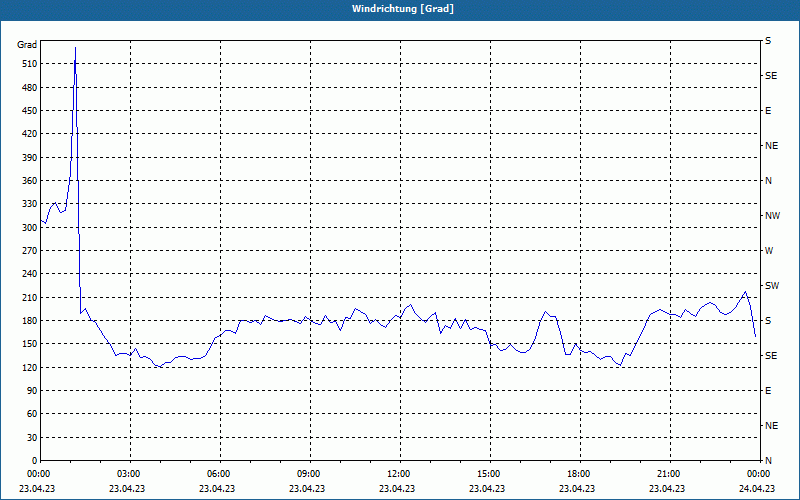Select the time label 03:00
800x500 pixels.
[x=130, y=474]
